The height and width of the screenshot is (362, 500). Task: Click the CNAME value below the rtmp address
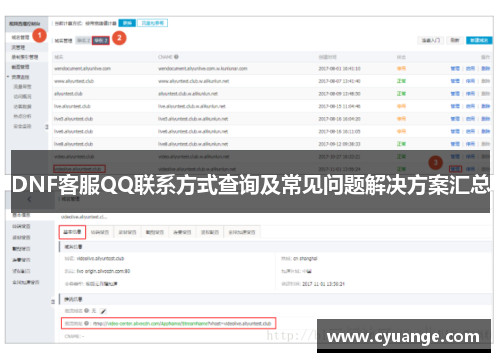82,336
